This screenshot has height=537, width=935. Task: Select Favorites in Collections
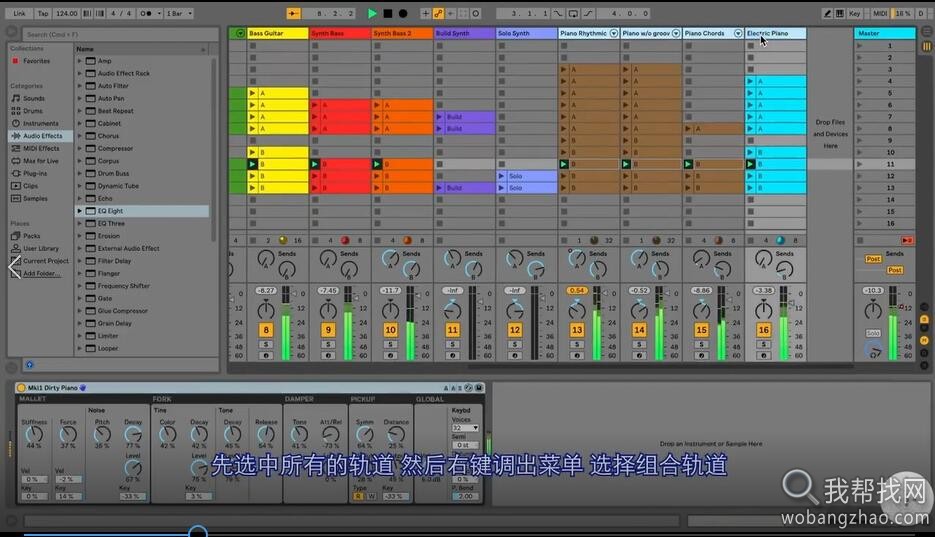pyautogui.click(x=36, y=61)
